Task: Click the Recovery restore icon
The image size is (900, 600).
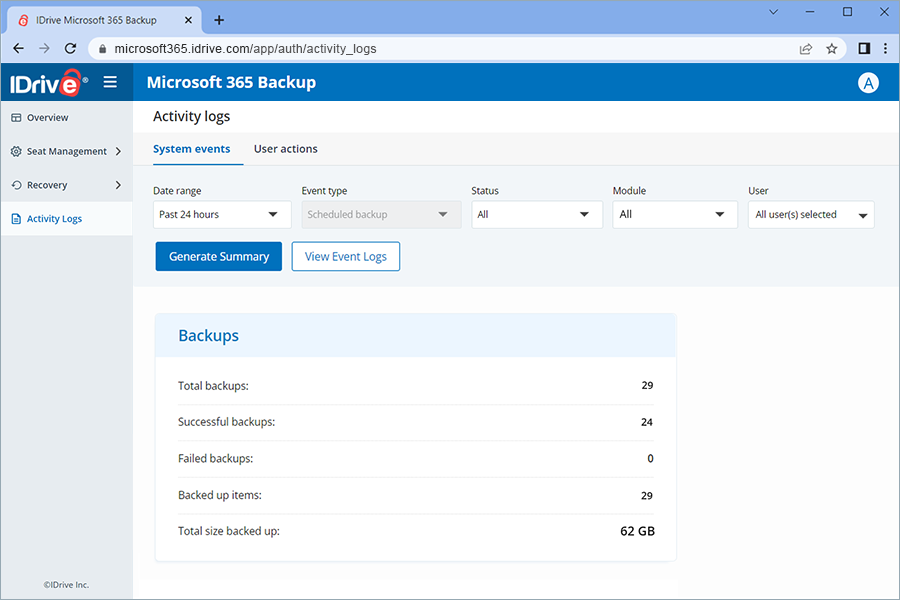Action: (16, 185)
